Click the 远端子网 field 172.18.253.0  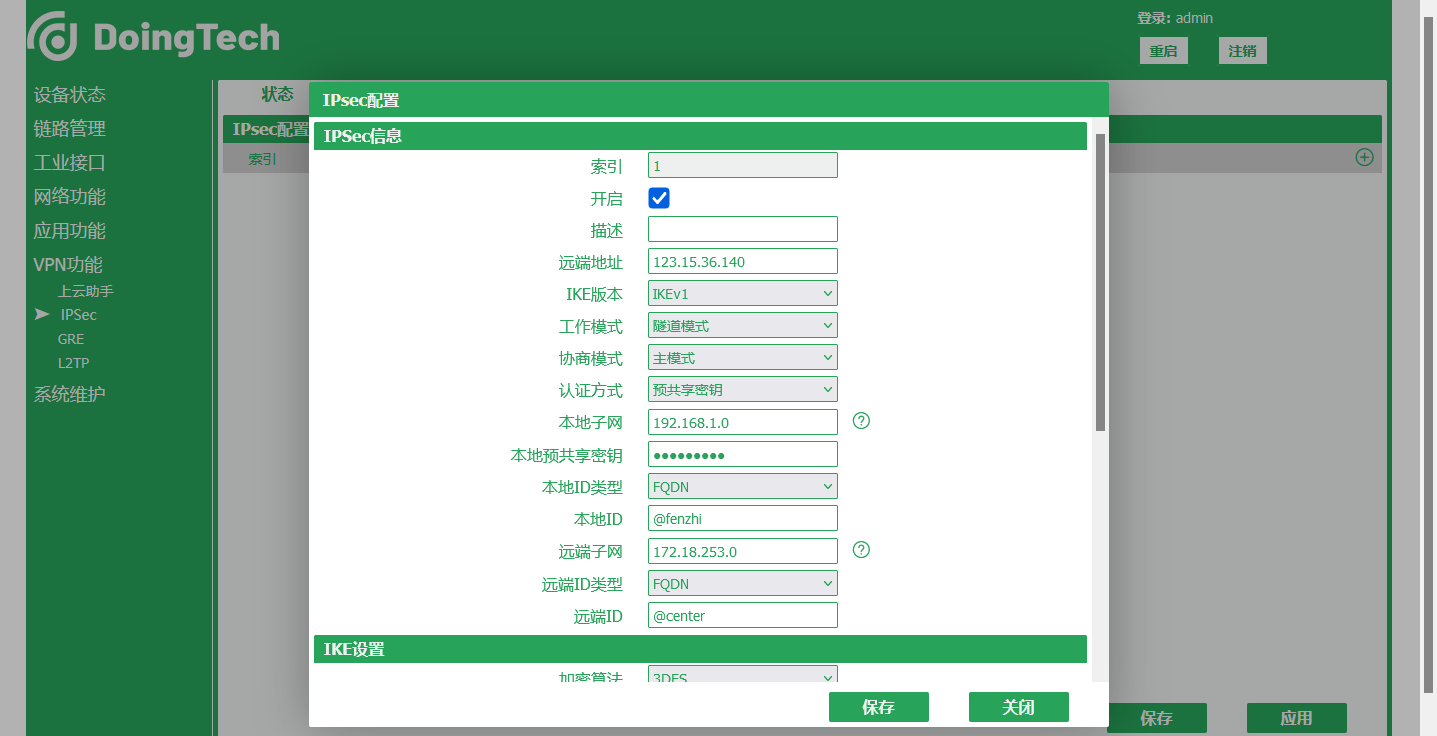pos(743,551)
